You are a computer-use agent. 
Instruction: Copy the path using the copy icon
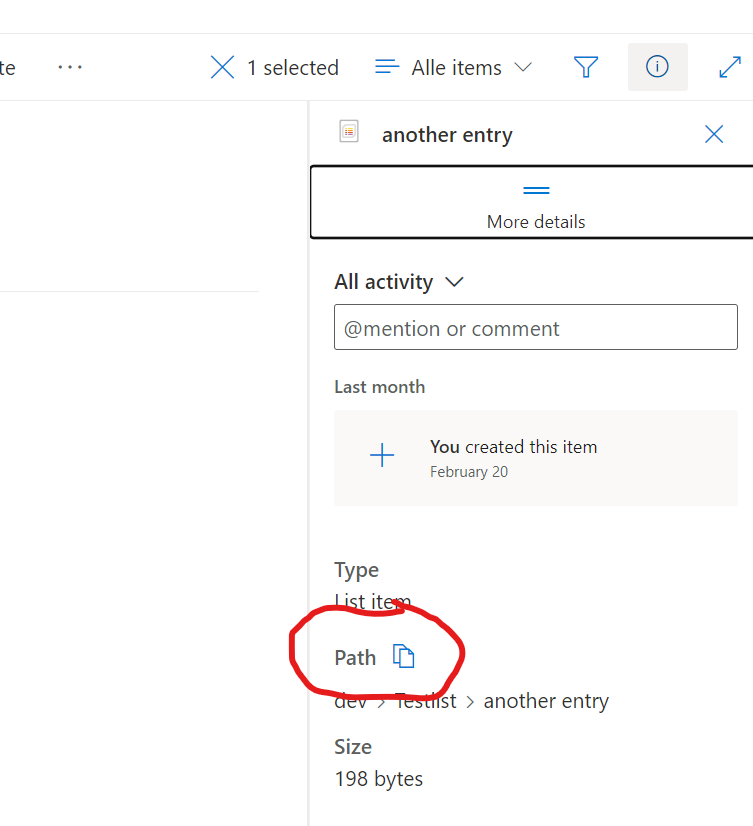(x=404, y=656)
